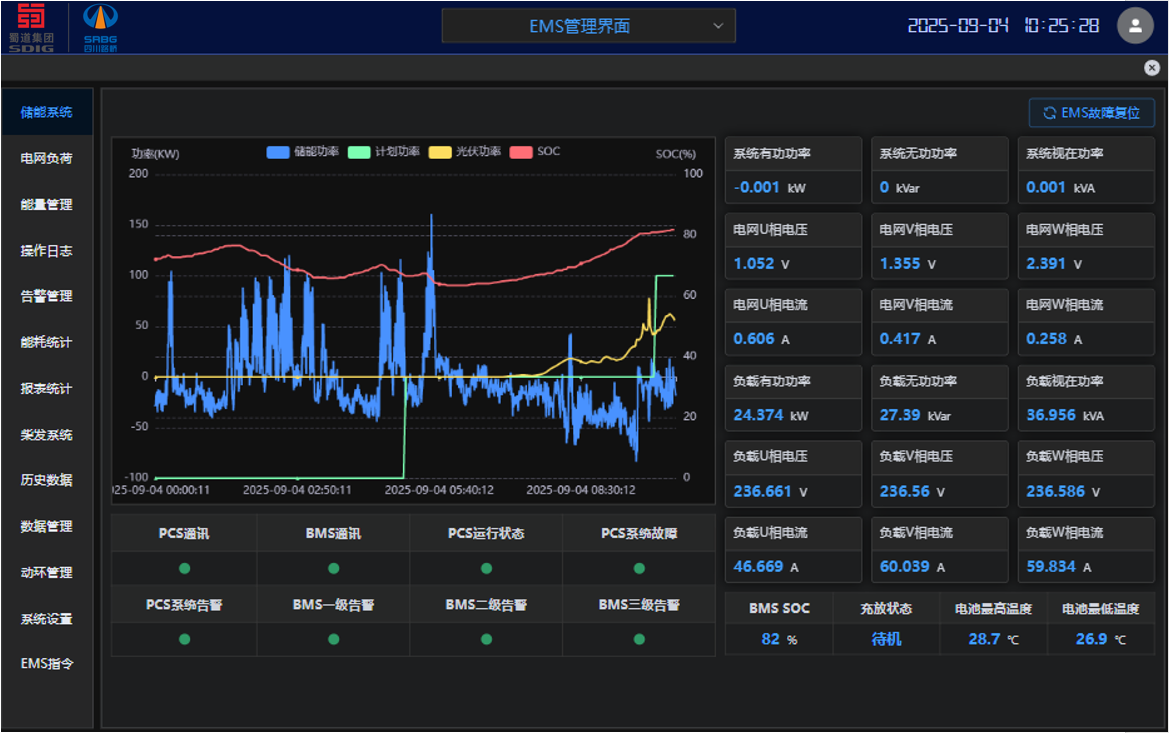Click the PCS系统故障 status indicator
This screenshot has width=1169, height=733.
pos(639,568)
